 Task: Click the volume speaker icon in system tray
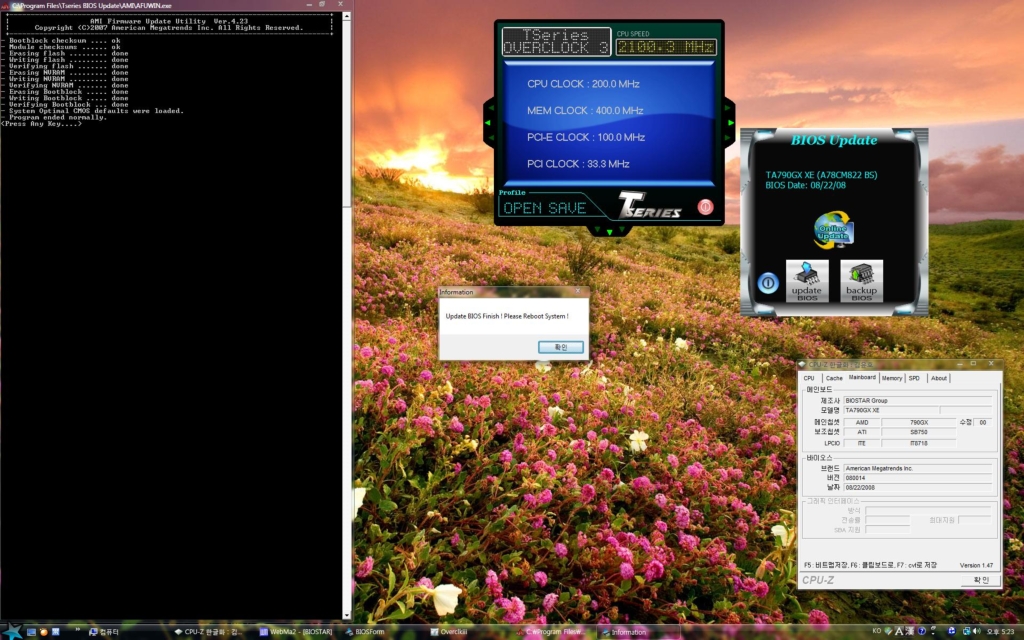pyautogui.click(x=976, y=632)
